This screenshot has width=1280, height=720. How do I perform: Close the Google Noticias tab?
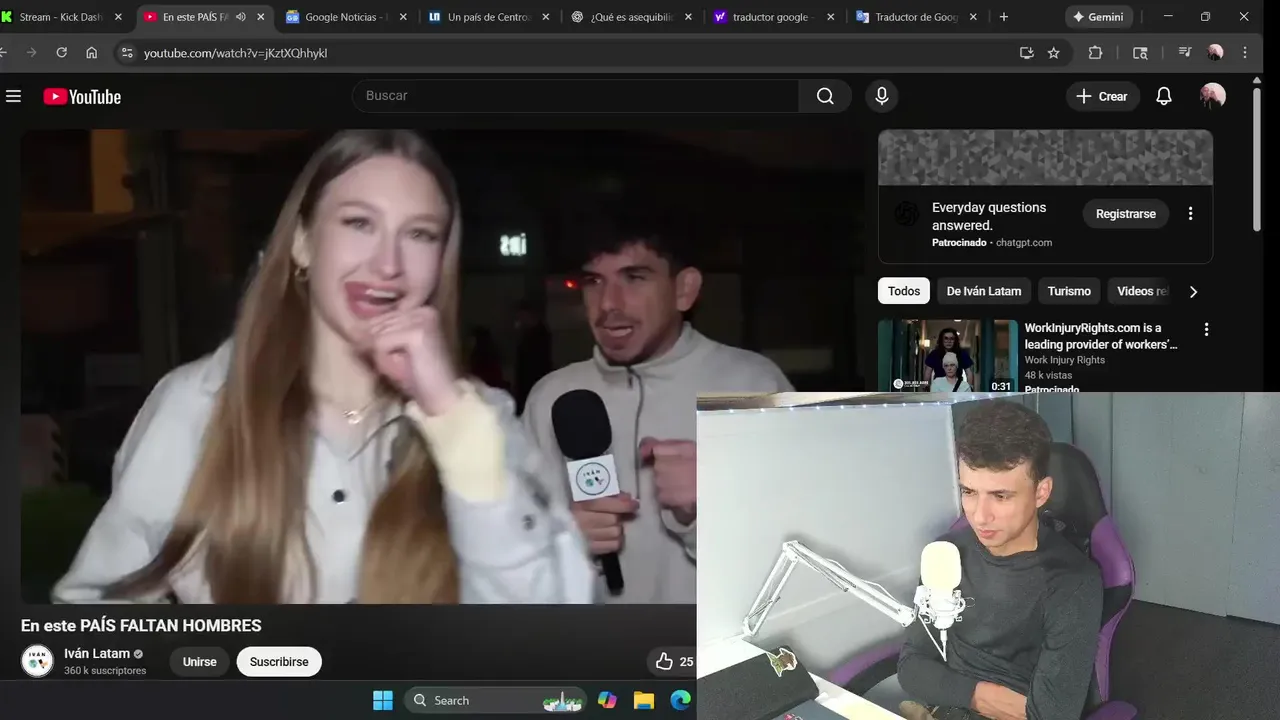click(x=404, y=17)
